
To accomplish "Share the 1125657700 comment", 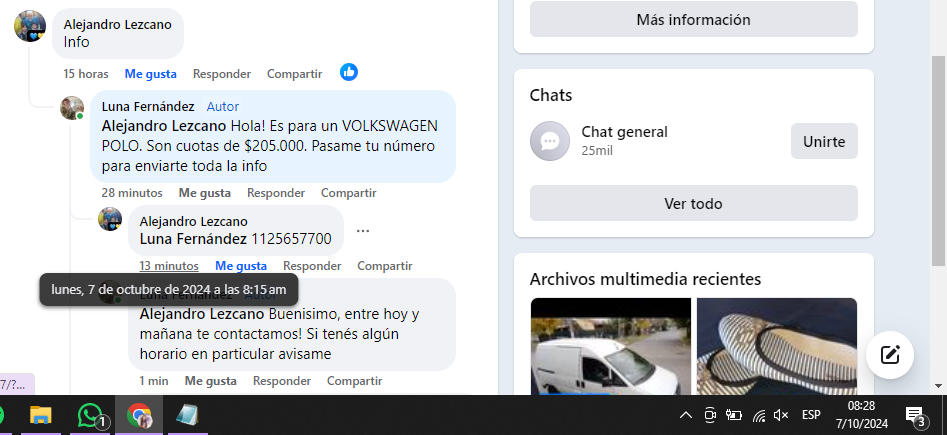I will pyautogui.click(x=385, y=266).
